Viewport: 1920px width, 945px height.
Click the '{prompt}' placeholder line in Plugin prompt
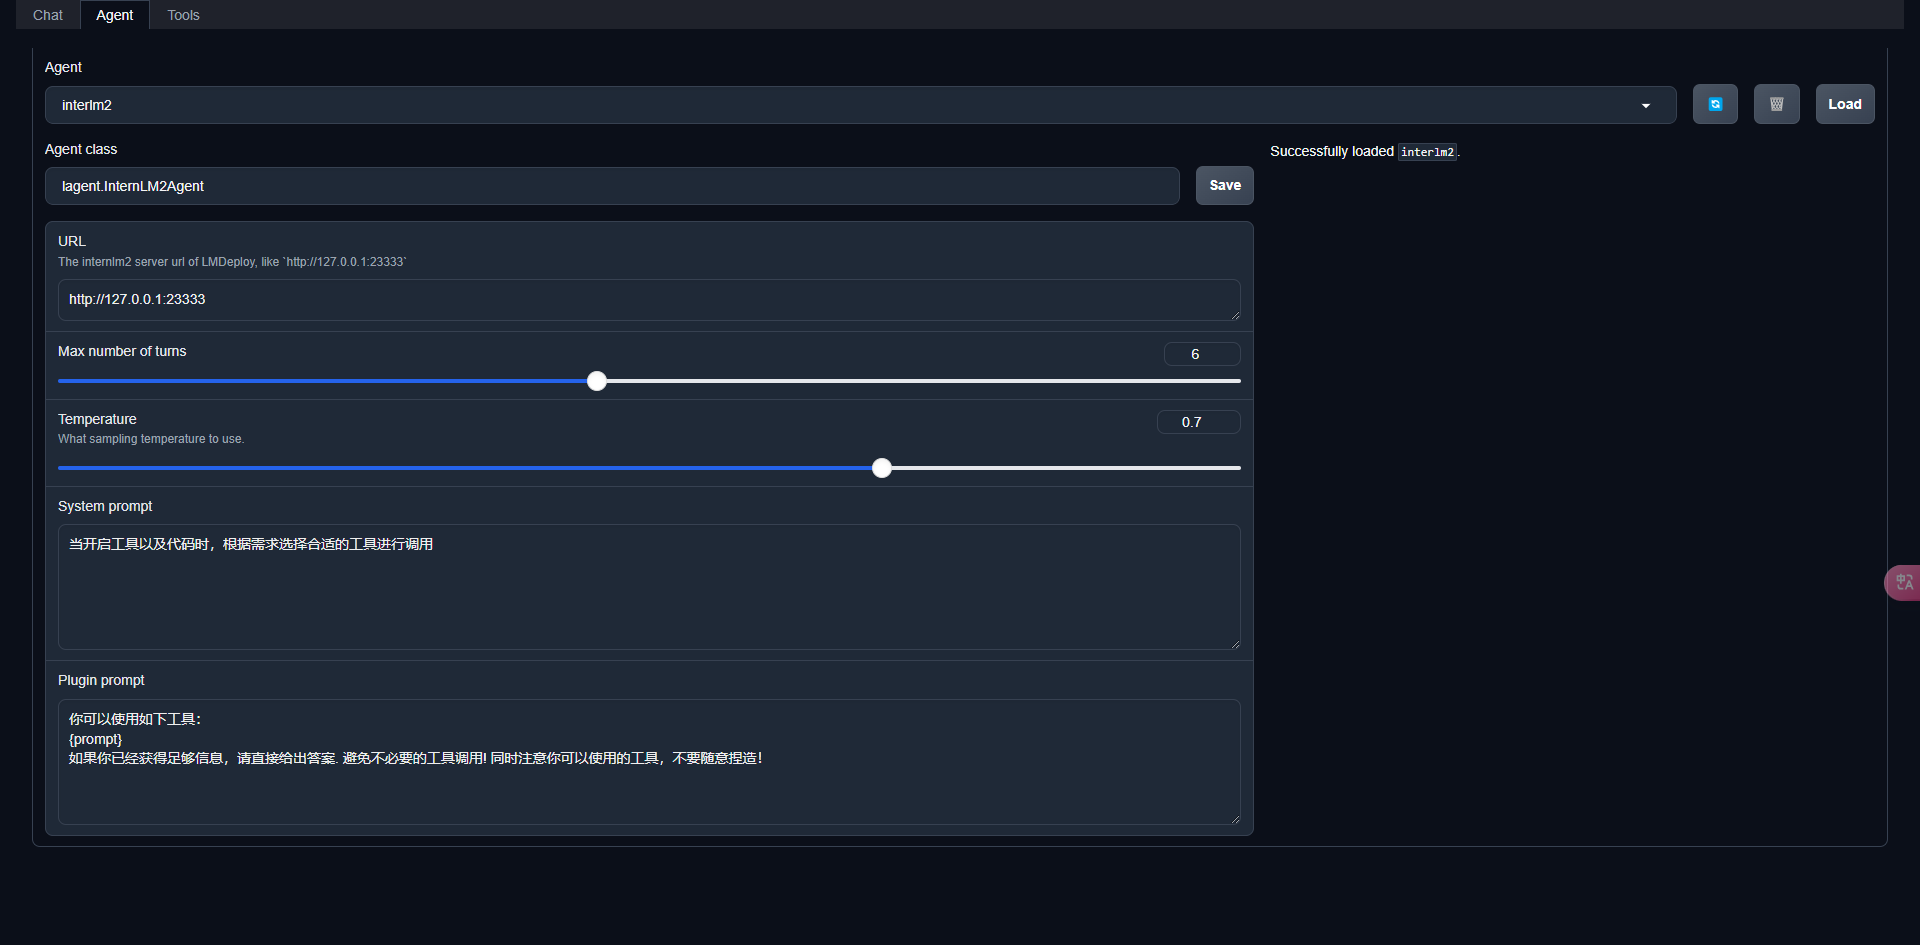tap(95, 739)
